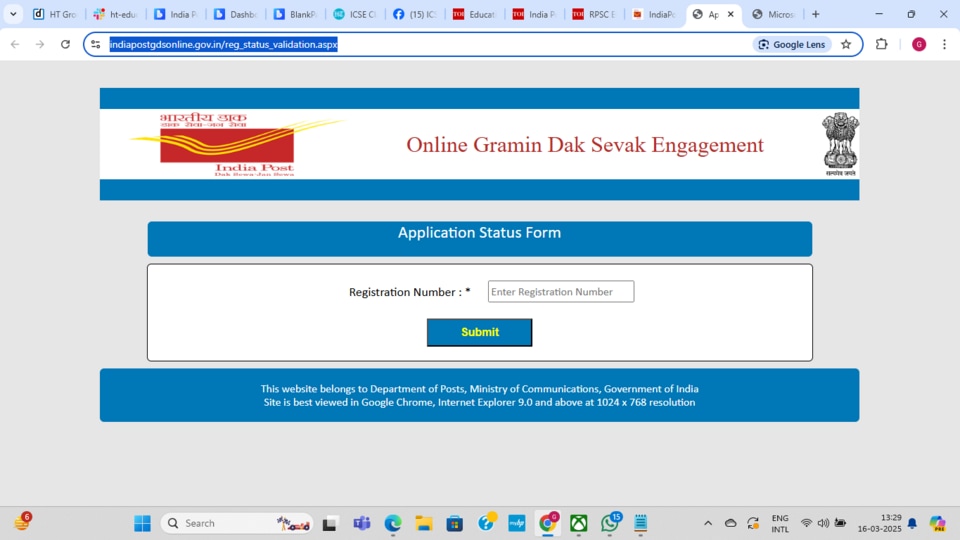The height and width of the screenshot is (540, 960).
Task: Open Microsoft Edge from the taskbar
Action: pos(392,523)
